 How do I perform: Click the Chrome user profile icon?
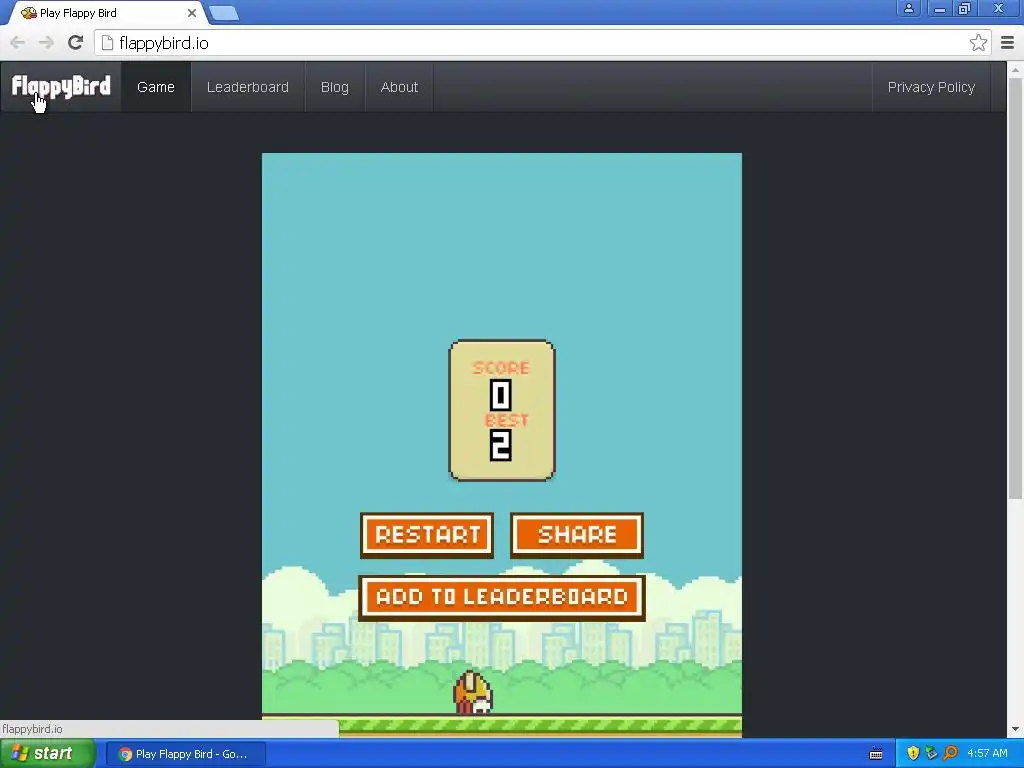click(908, 8)
